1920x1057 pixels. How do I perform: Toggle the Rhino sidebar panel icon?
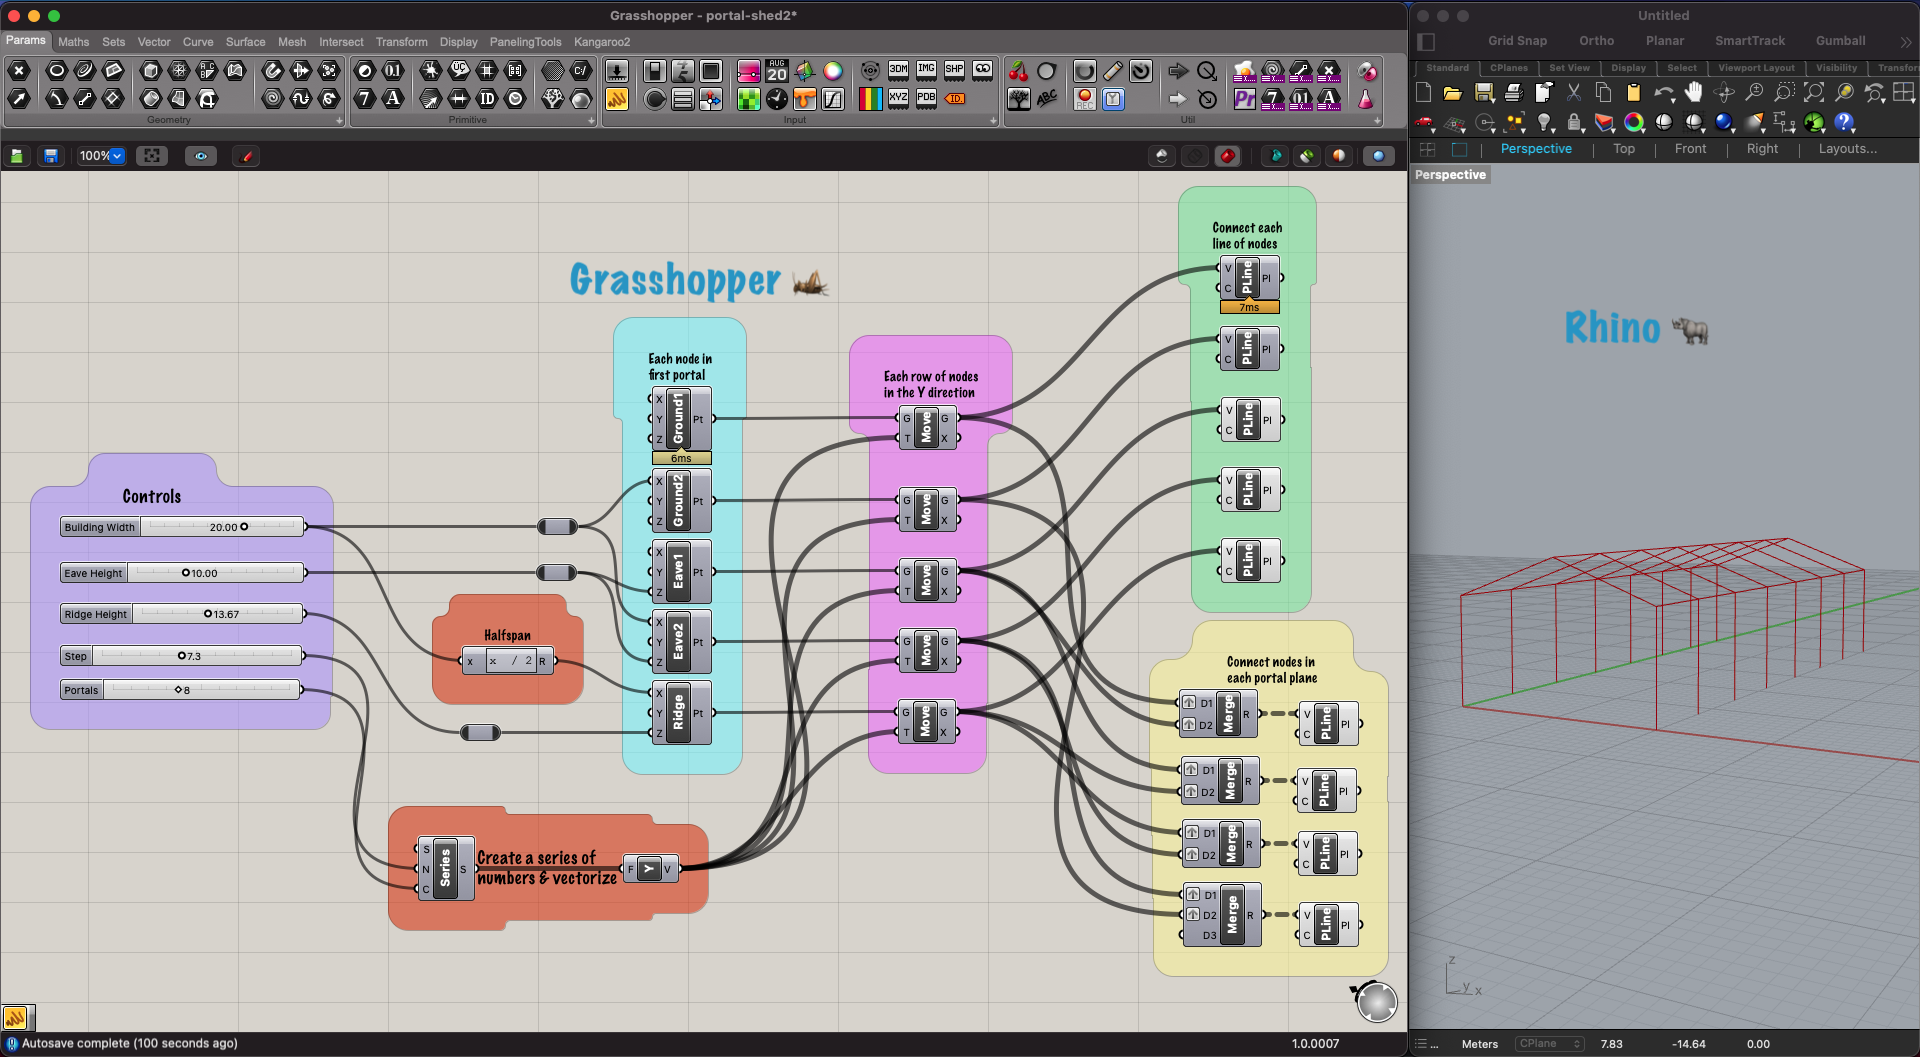(1427, 41)
